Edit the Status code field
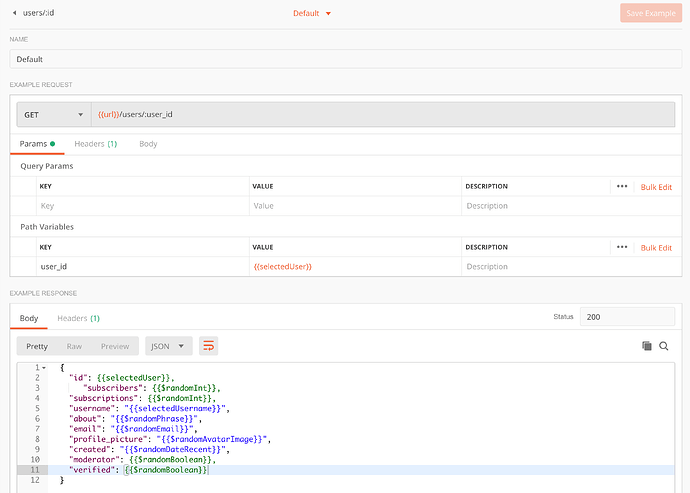The height and width of the screenshot is (493, 690). (x=627, y=317)
